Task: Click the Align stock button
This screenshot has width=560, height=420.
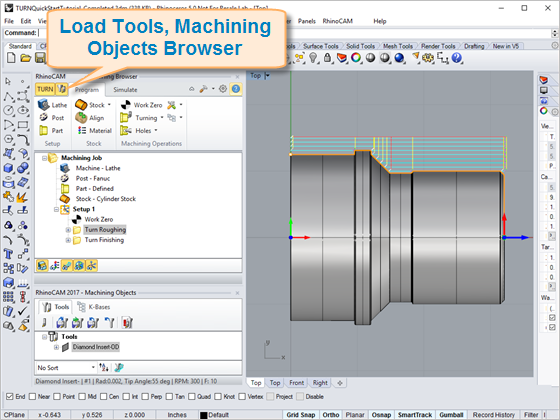Action: [90, 118]
